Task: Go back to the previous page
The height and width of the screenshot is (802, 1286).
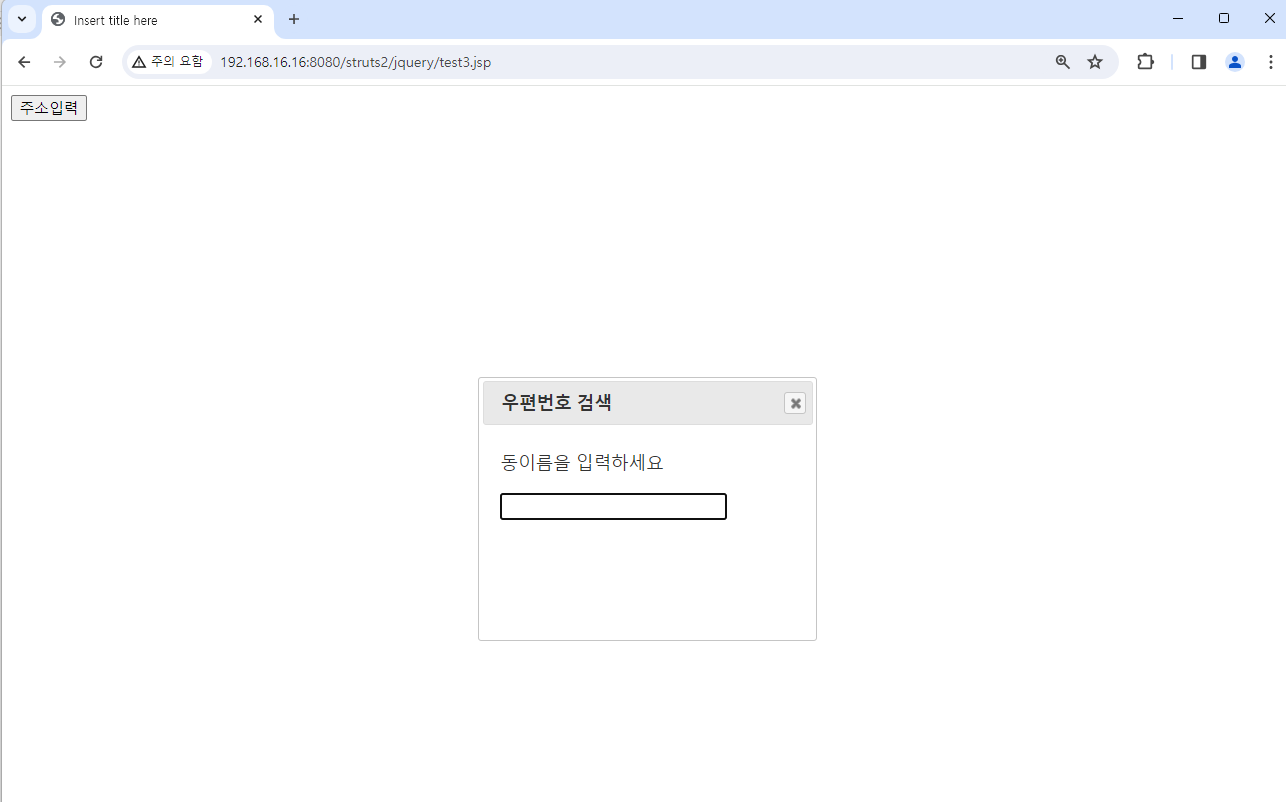Action: pos(25,62)
